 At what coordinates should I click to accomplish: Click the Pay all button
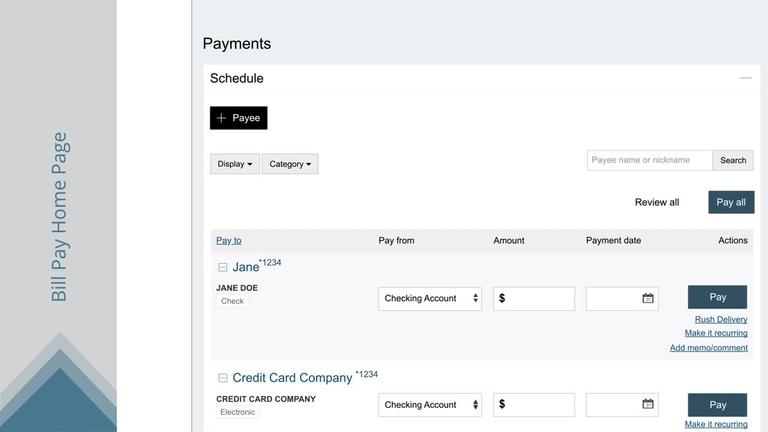pos(731,202)
